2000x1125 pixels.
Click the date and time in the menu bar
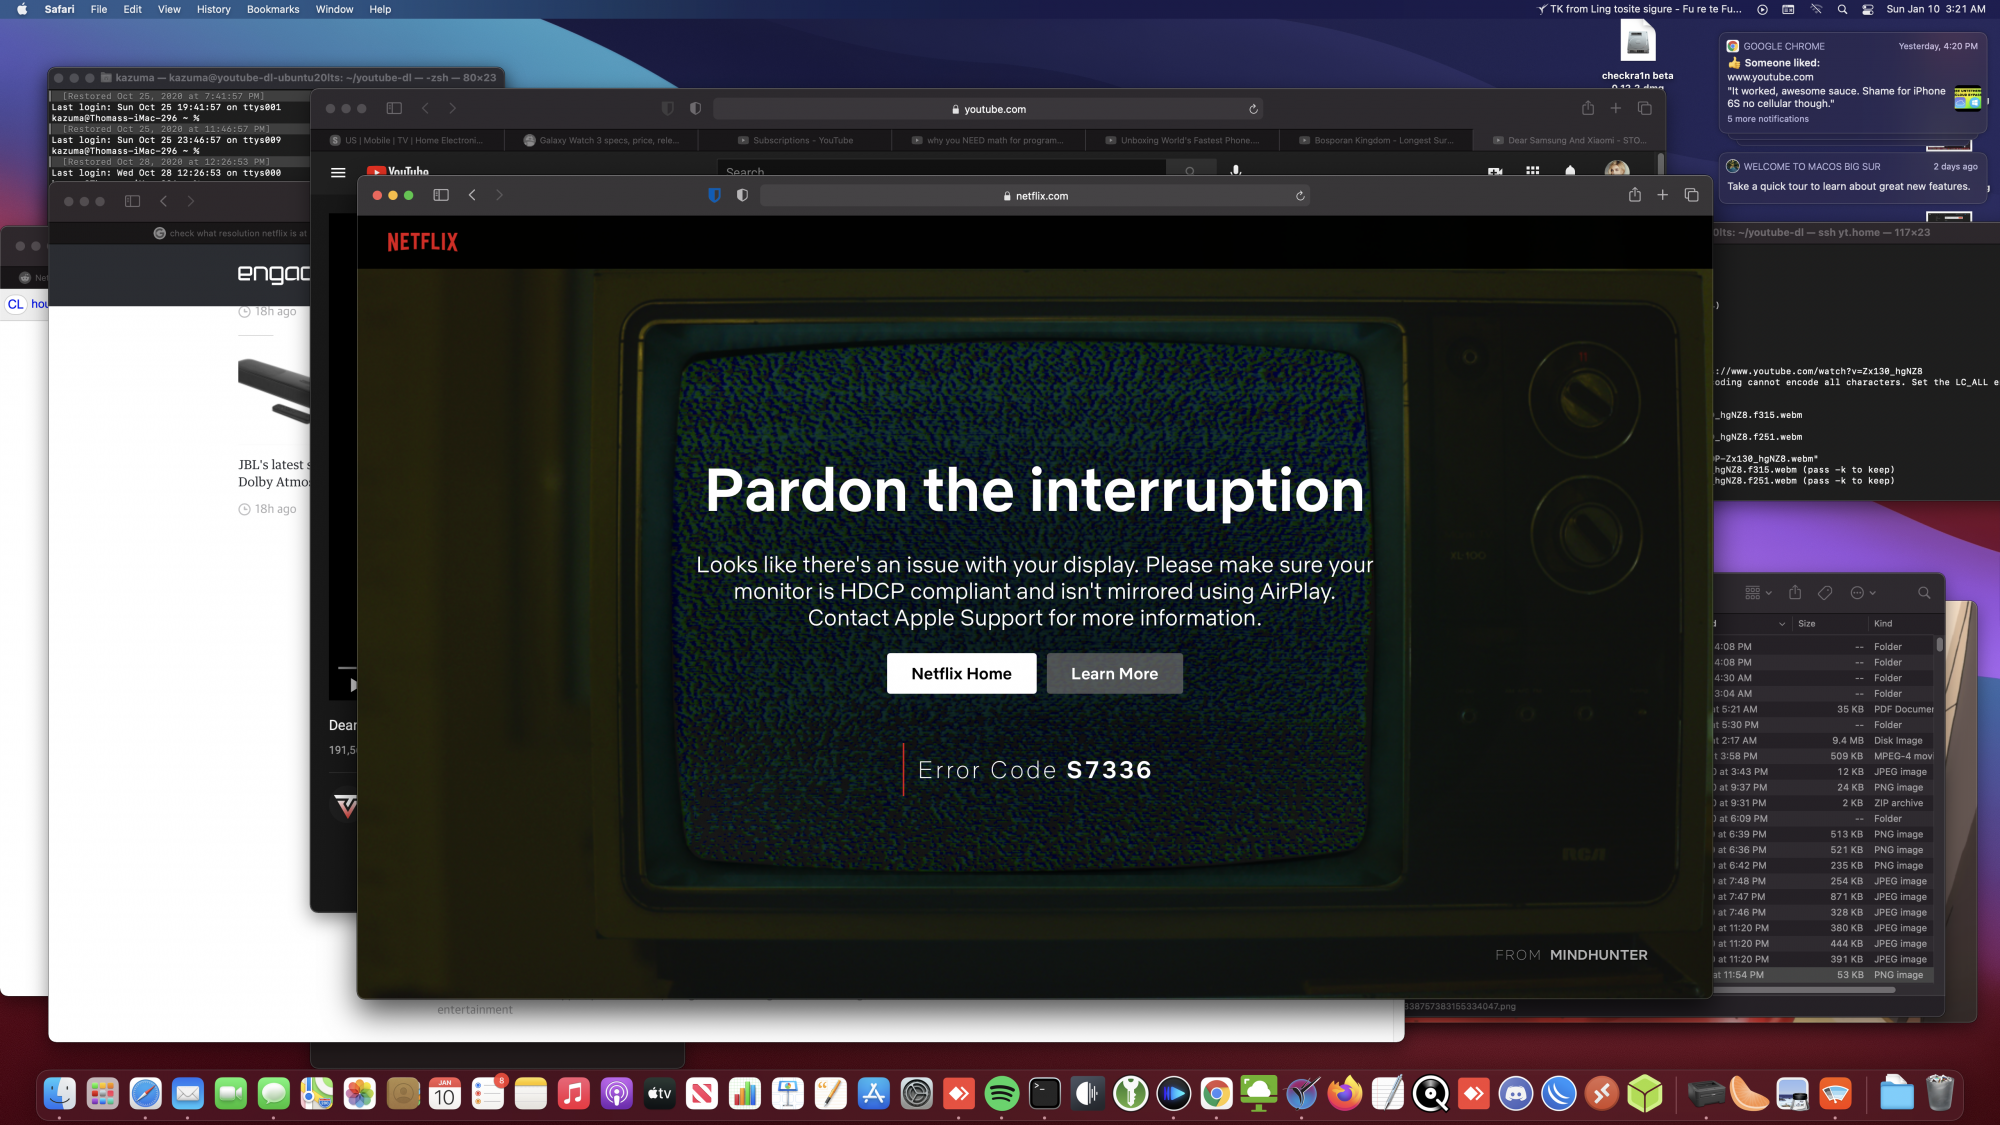[1936, 9]
